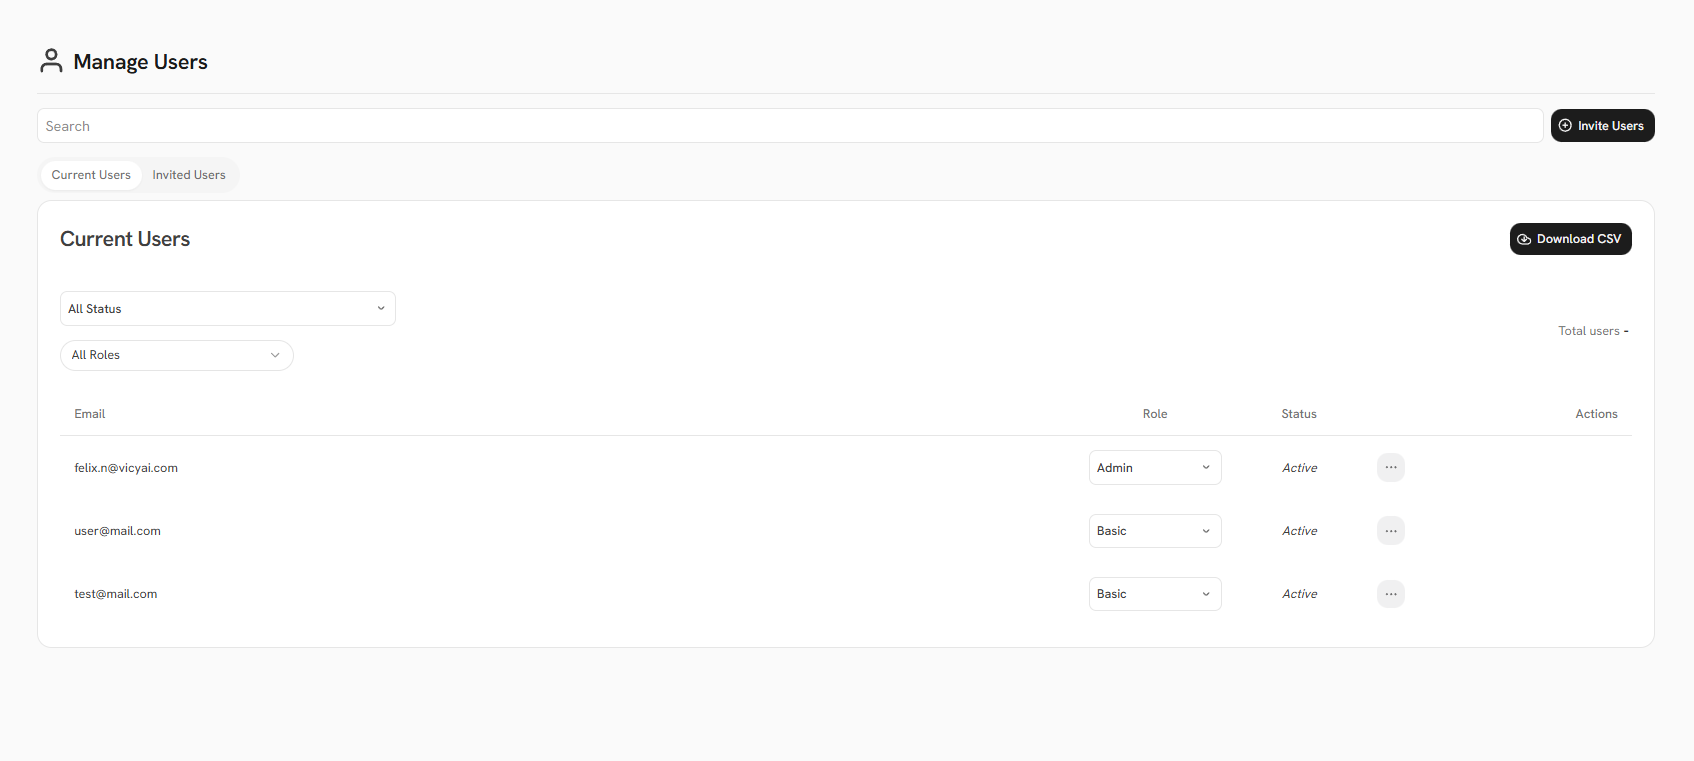Change role dropdown for user@mail.com
The width and height of the screenshot is (1694, 761).
(x=1154, y=531)
